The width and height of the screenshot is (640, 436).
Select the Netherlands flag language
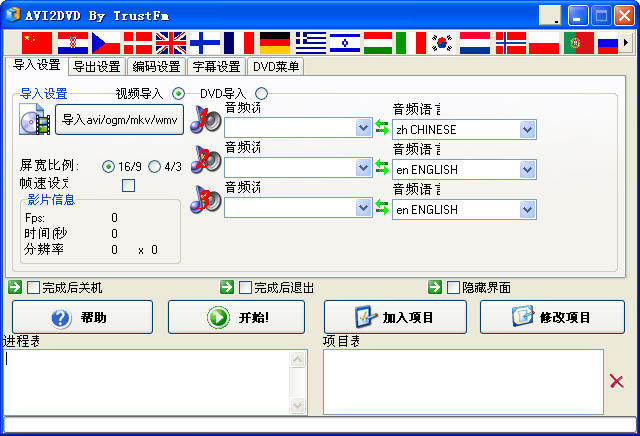(x=475, y=43)
